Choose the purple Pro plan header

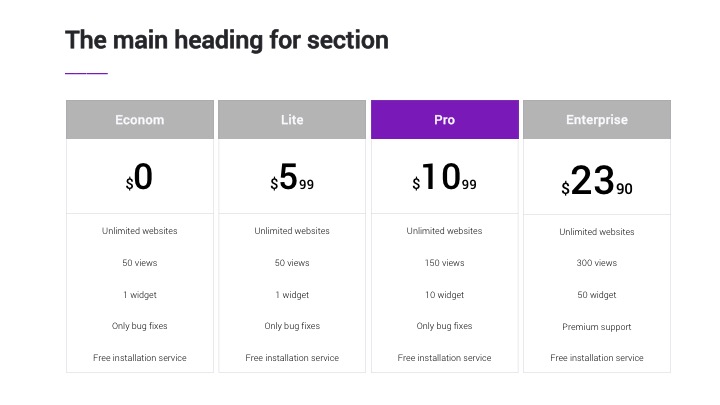click(445, 120)
